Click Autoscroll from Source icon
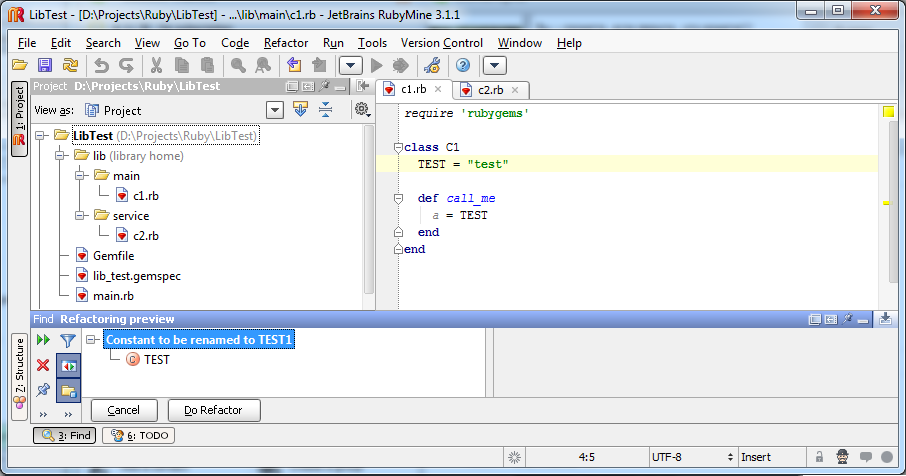The width and height of the screenshot is (906, 476). [300, 109]
